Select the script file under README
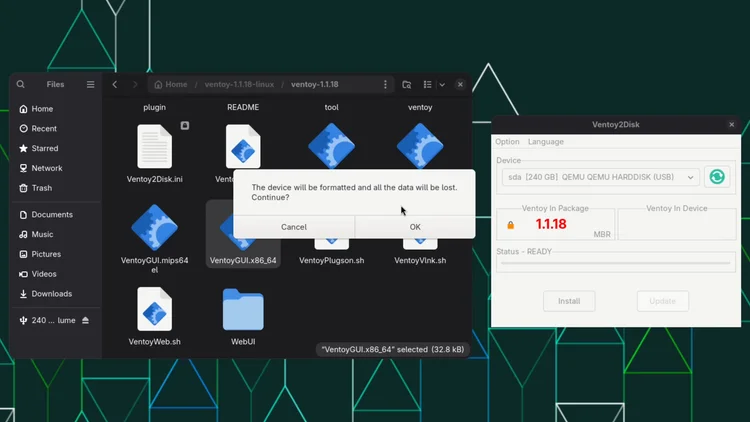Image resolution: width=750 pixels, height=422 pixels. coord(243,146)
